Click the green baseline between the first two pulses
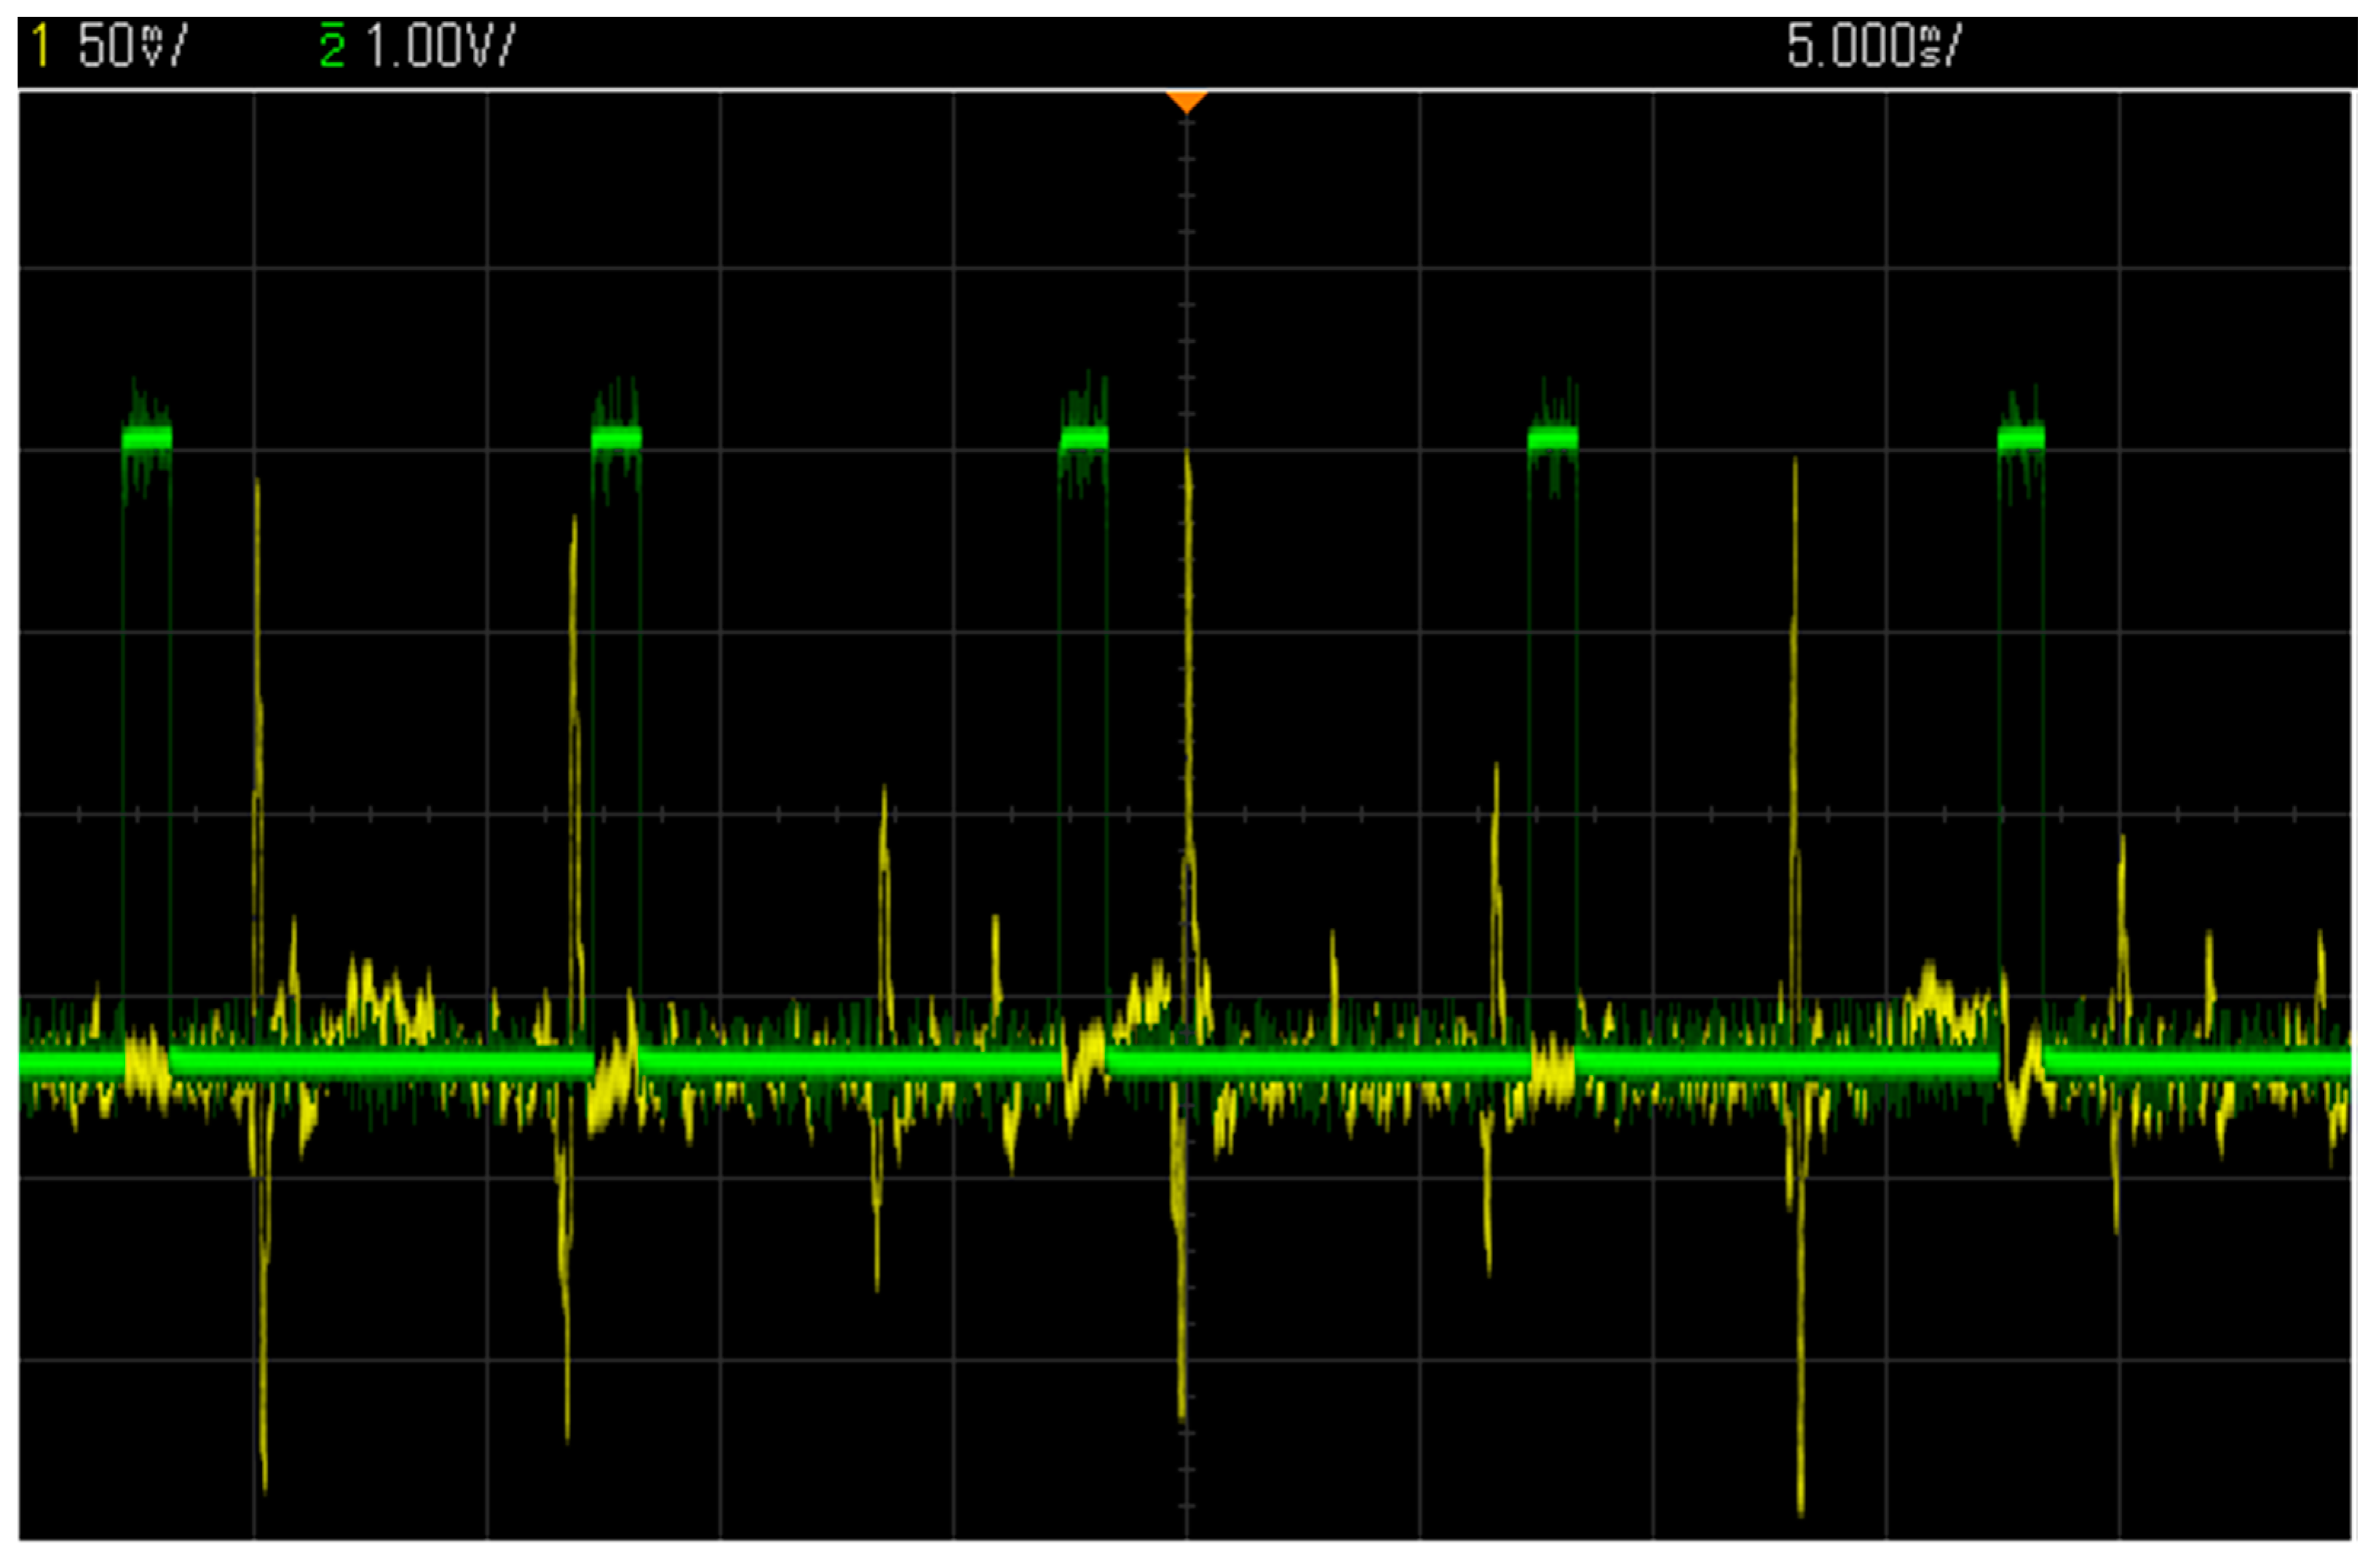The image size is (2376, 1568). click(x=380, y=1062)
